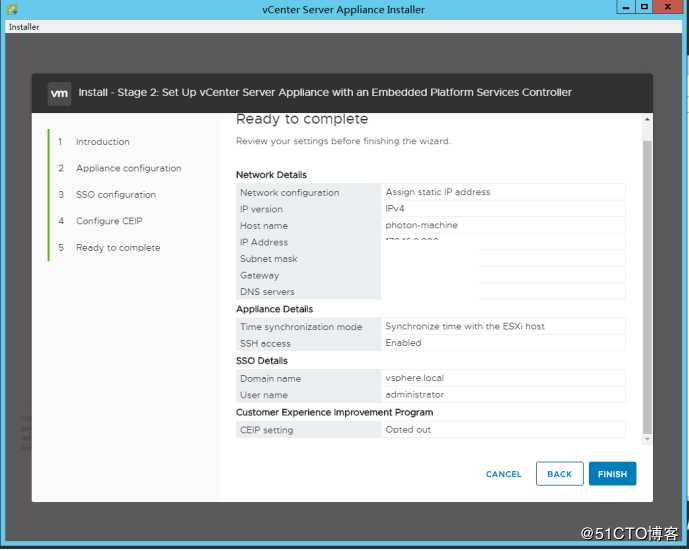Screen dimensions: 689x551
Task: Click the 'IPv4' value
Action: click(x=395, y=208)
